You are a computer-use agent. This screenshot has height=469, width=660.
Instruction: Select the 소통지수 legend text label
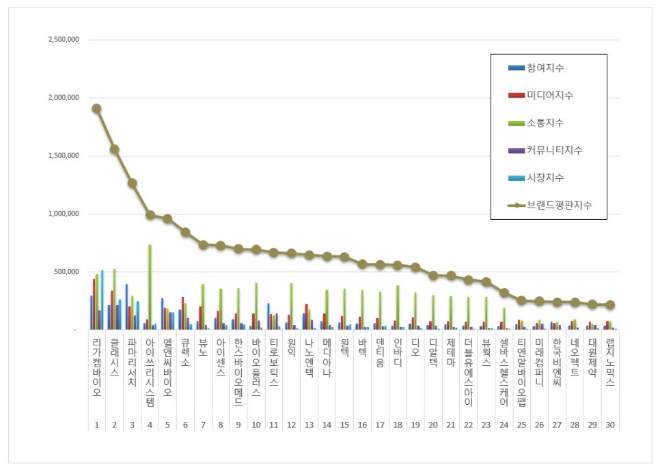pyautogui.click(x=546, y=123)
